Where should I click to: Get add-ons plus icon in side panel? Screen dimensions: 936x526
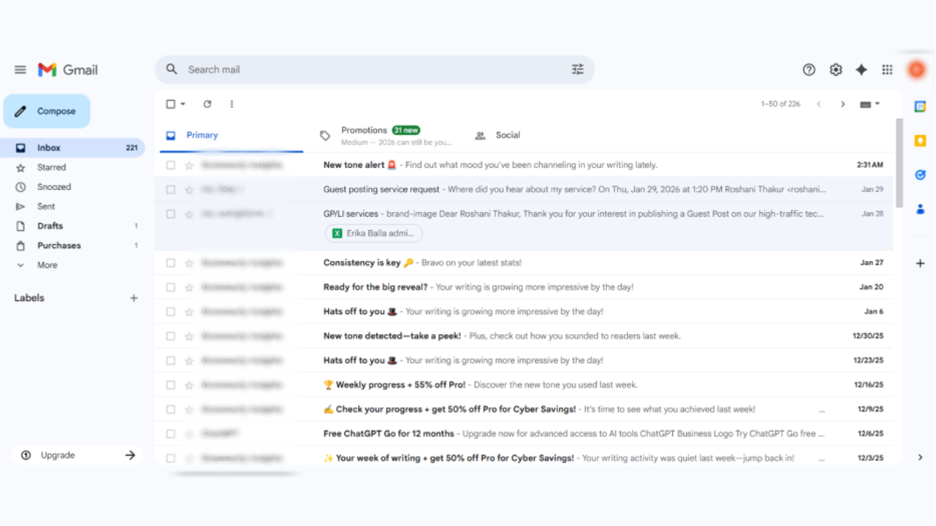[x=920, y=263]
